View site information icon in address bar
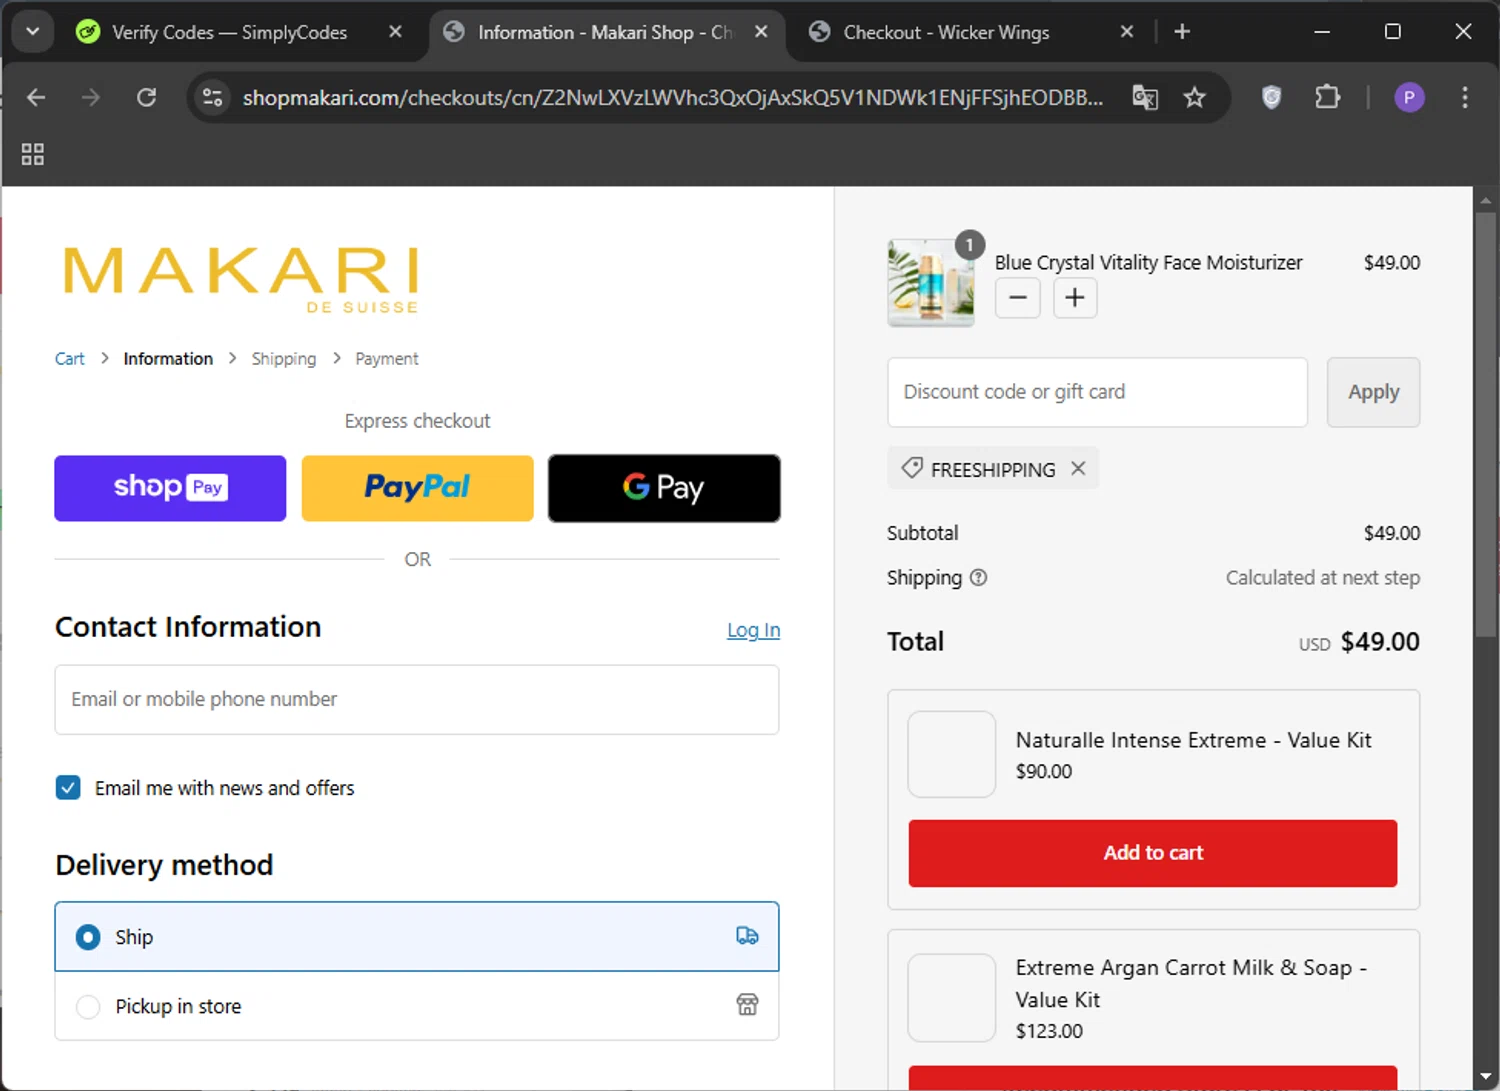 tap(212, 97)
